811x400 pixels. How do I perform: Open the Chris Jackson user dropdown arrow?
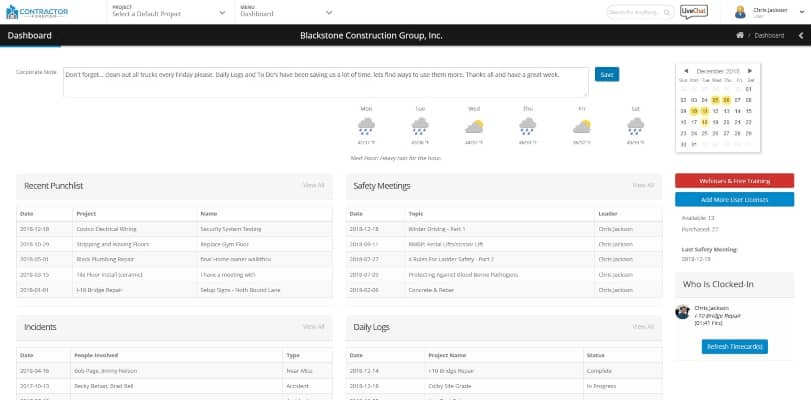pos(802,11)
